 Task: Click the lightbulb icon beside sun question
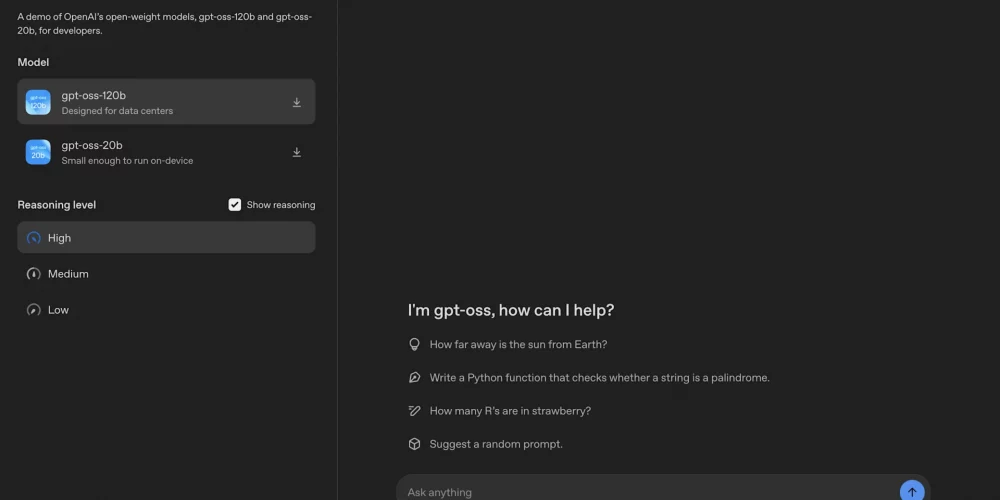click(415, 344)
